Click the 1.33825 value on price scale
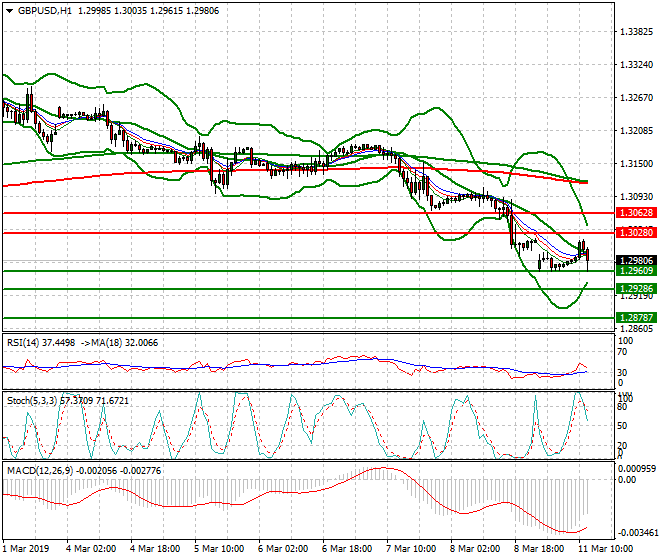Screen dimensions: 660x560 click(636, 32)
